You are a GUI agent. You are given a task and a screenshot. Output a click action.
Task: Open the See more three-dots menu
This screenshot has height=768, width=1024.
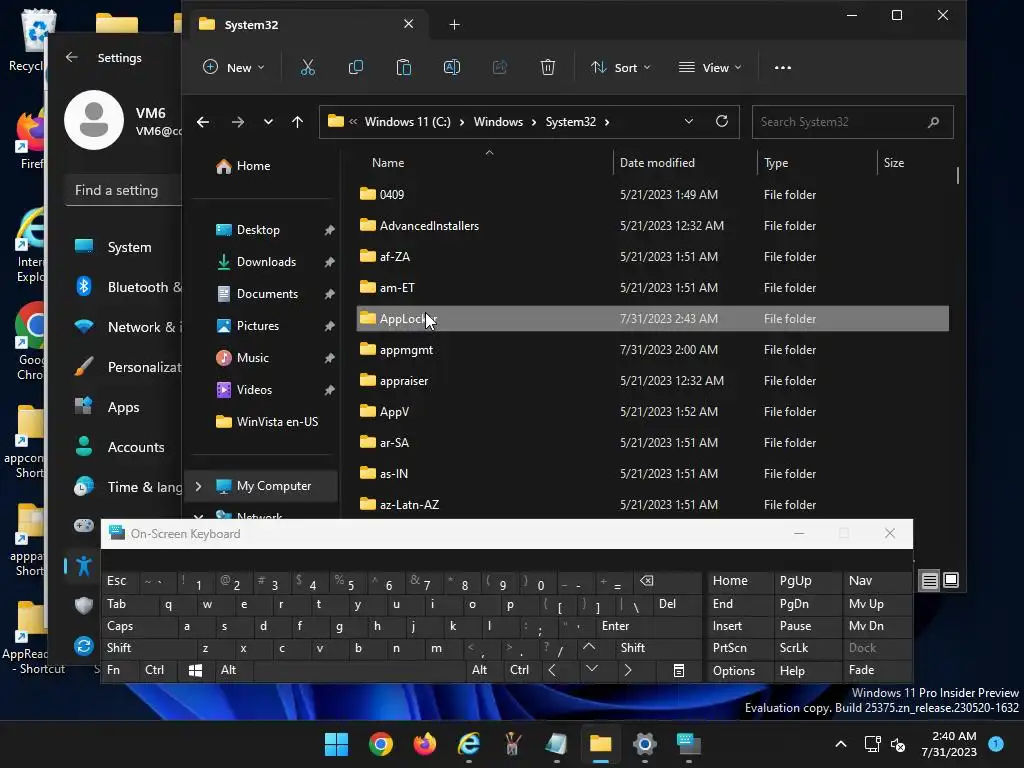click(782, 67)
